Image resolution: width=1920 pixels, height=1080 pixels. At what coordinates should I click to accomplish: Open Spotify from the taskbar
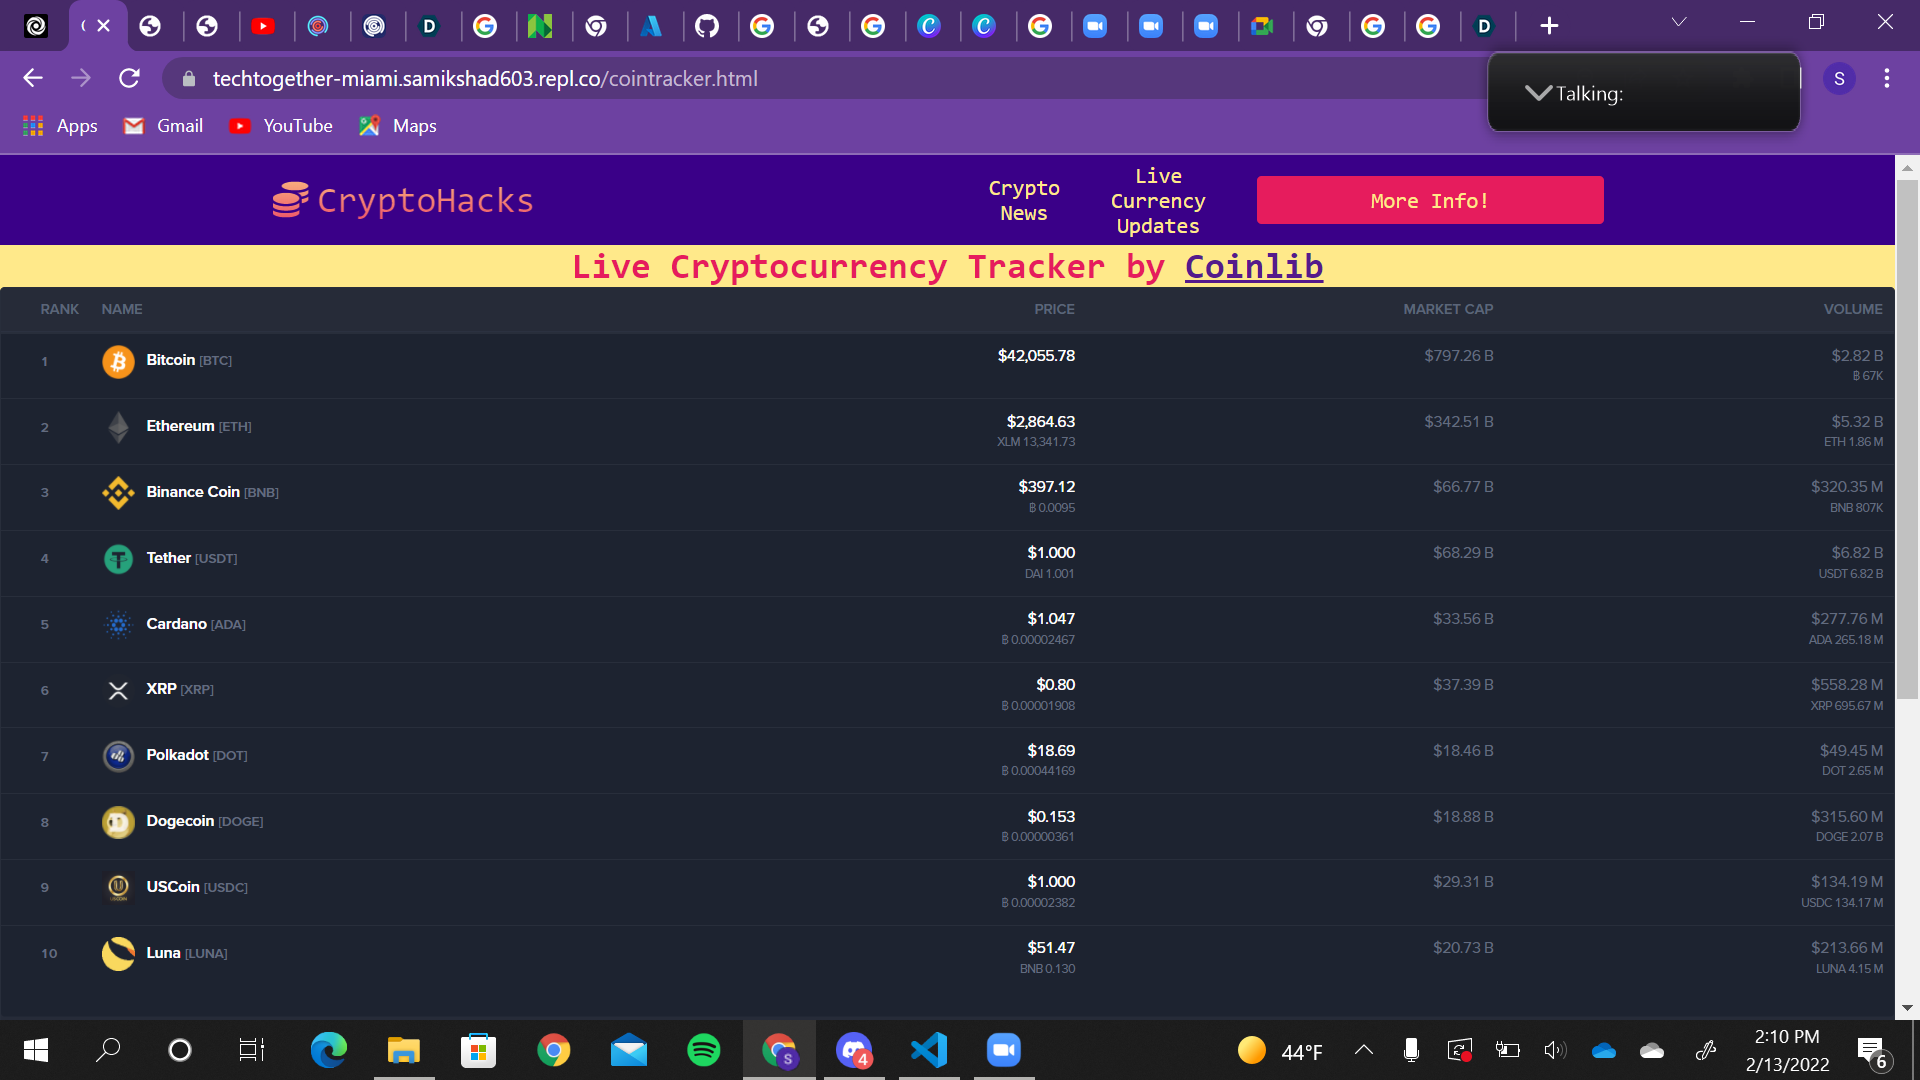click(703, 1050)
